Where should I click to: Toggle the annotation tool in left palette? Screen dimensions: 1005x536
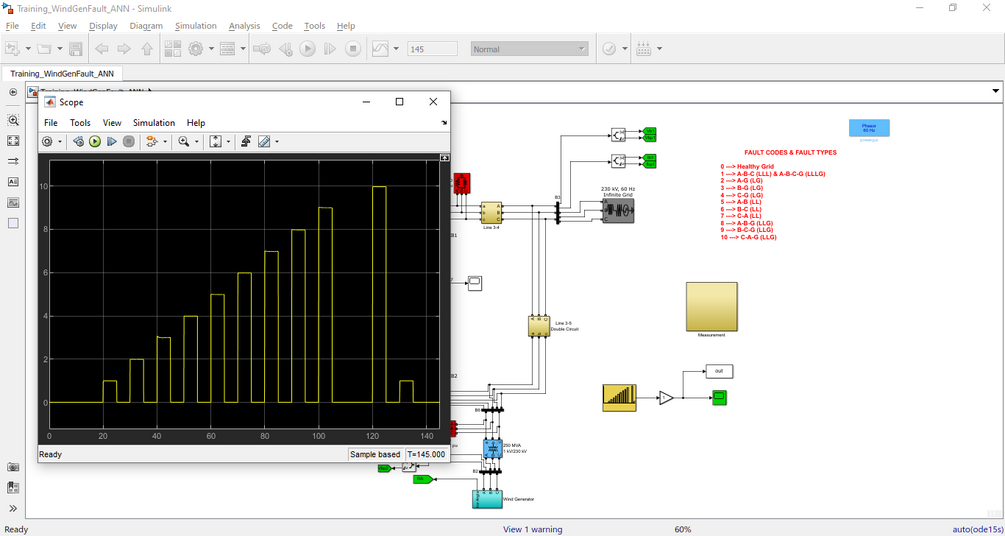[13, 181]
